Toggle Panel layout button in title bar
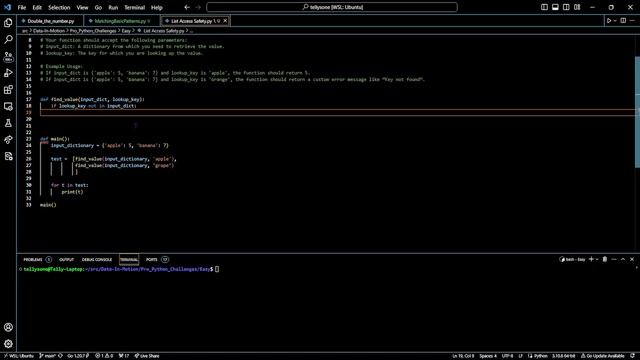 [555, 7]
